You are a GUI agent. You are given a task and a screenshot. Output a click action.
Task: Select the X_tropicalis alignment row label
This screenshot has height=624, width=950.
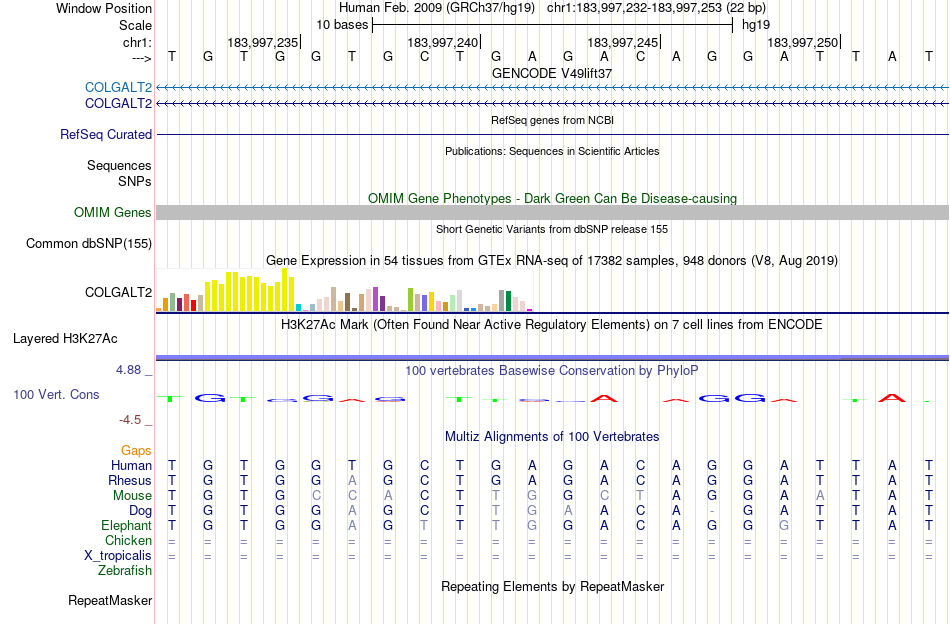(x=118, y=556)
